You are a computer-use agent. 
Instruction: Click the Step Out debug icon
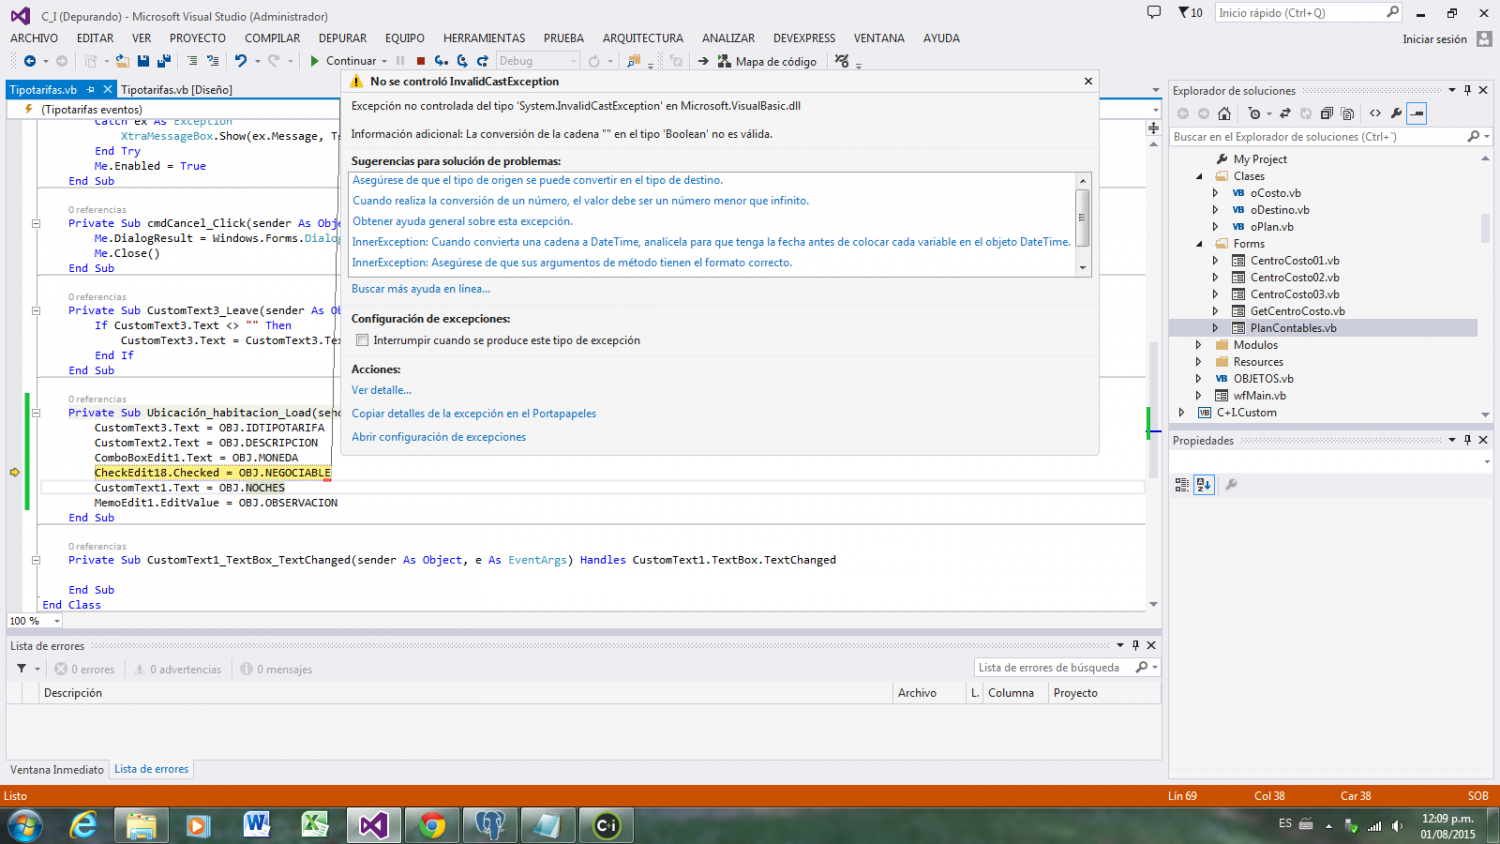point(483,61)
